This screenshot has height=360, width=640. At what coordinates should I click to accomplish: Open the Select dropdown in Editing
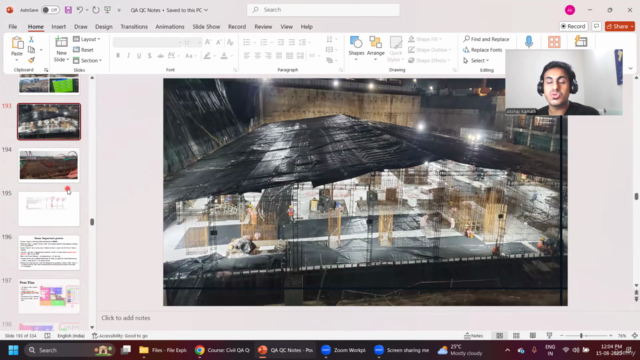(476, 60)
